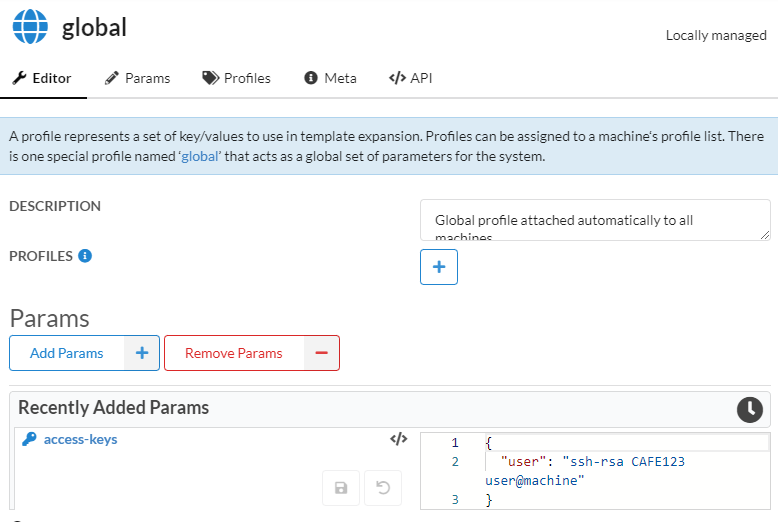Add a profile with the plus button
The height and width of the screenshot is (522, 778).
coord(439,267)
